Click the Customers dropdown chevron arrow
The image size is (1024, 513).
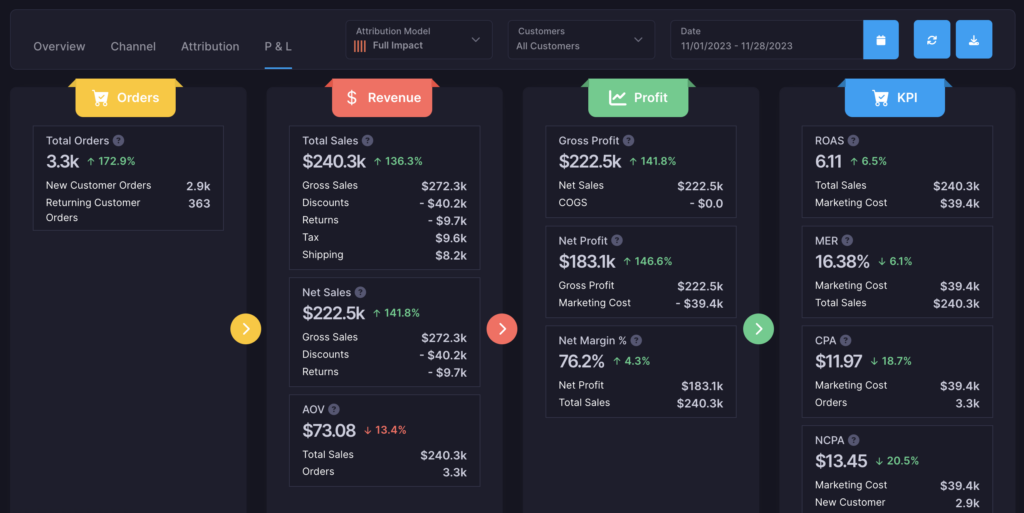[638, 40]
